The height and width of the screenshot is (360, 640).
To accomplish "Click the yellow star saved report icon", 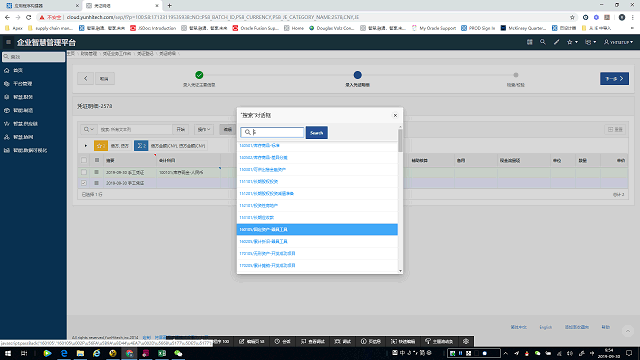I will (x=100, y=146).
